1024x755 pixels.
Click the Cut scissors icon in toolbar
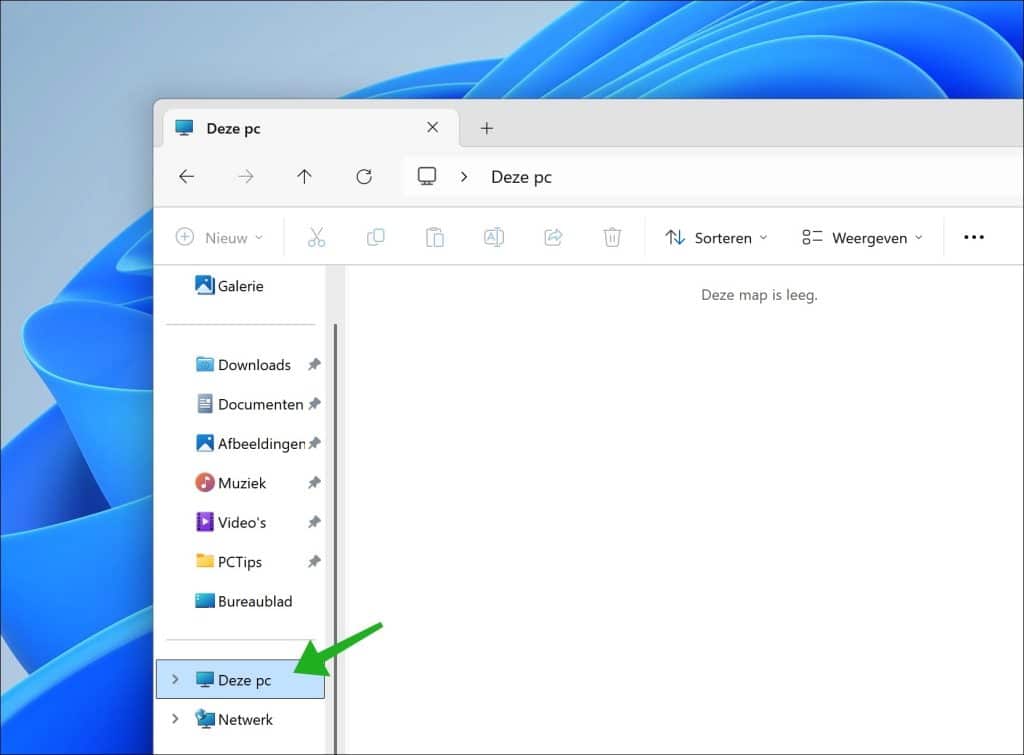point(316,238)
